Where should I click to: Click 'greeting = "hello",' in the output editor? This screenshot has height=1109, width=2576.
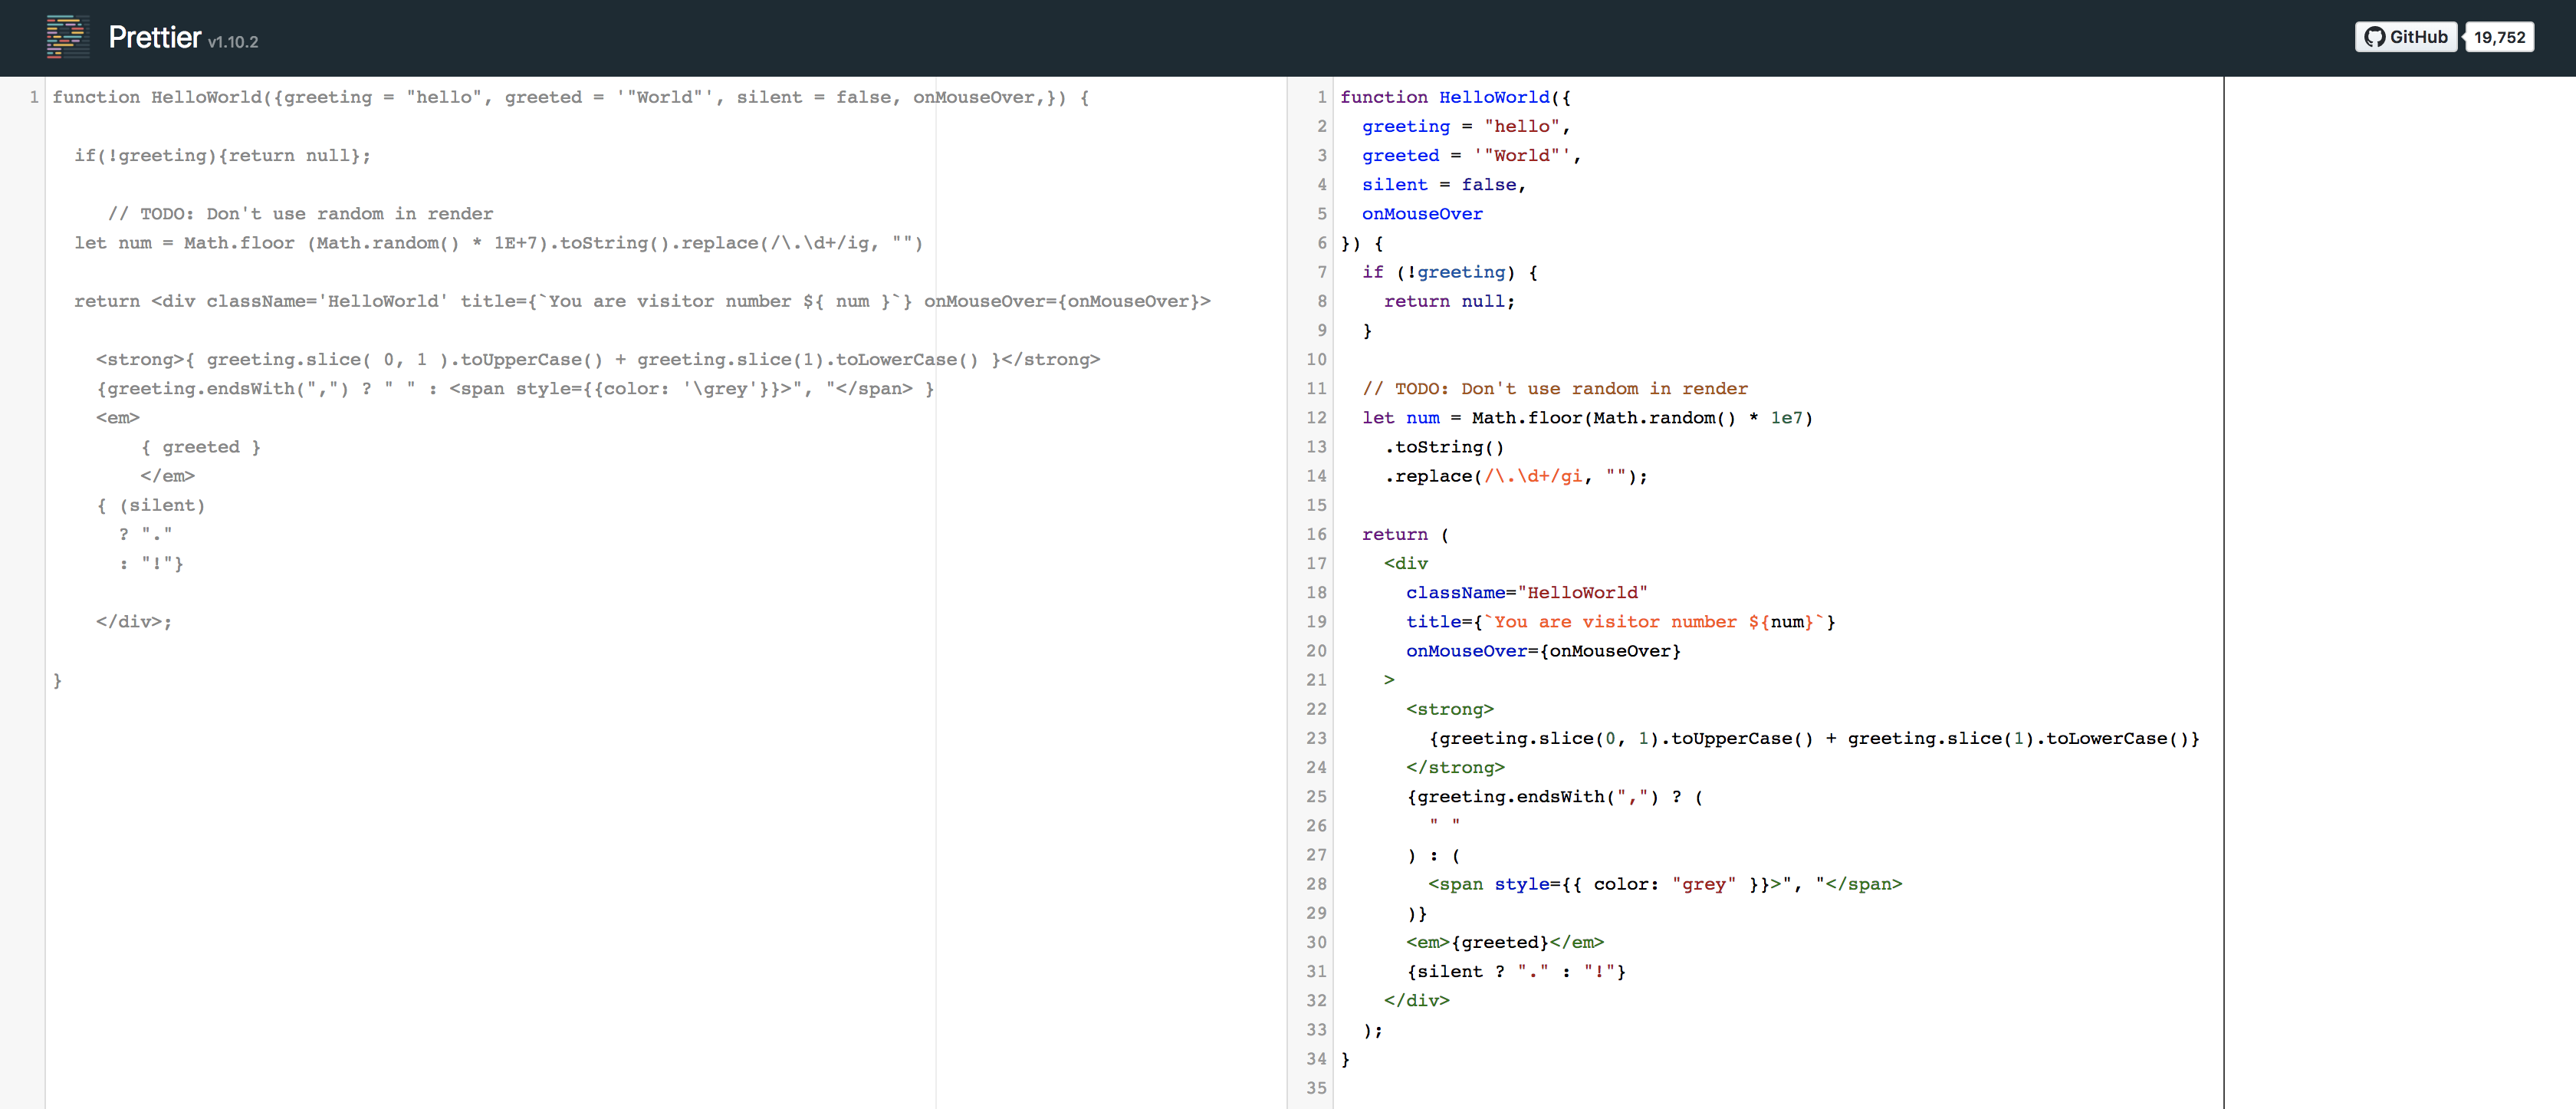(x=1466, y=127)
